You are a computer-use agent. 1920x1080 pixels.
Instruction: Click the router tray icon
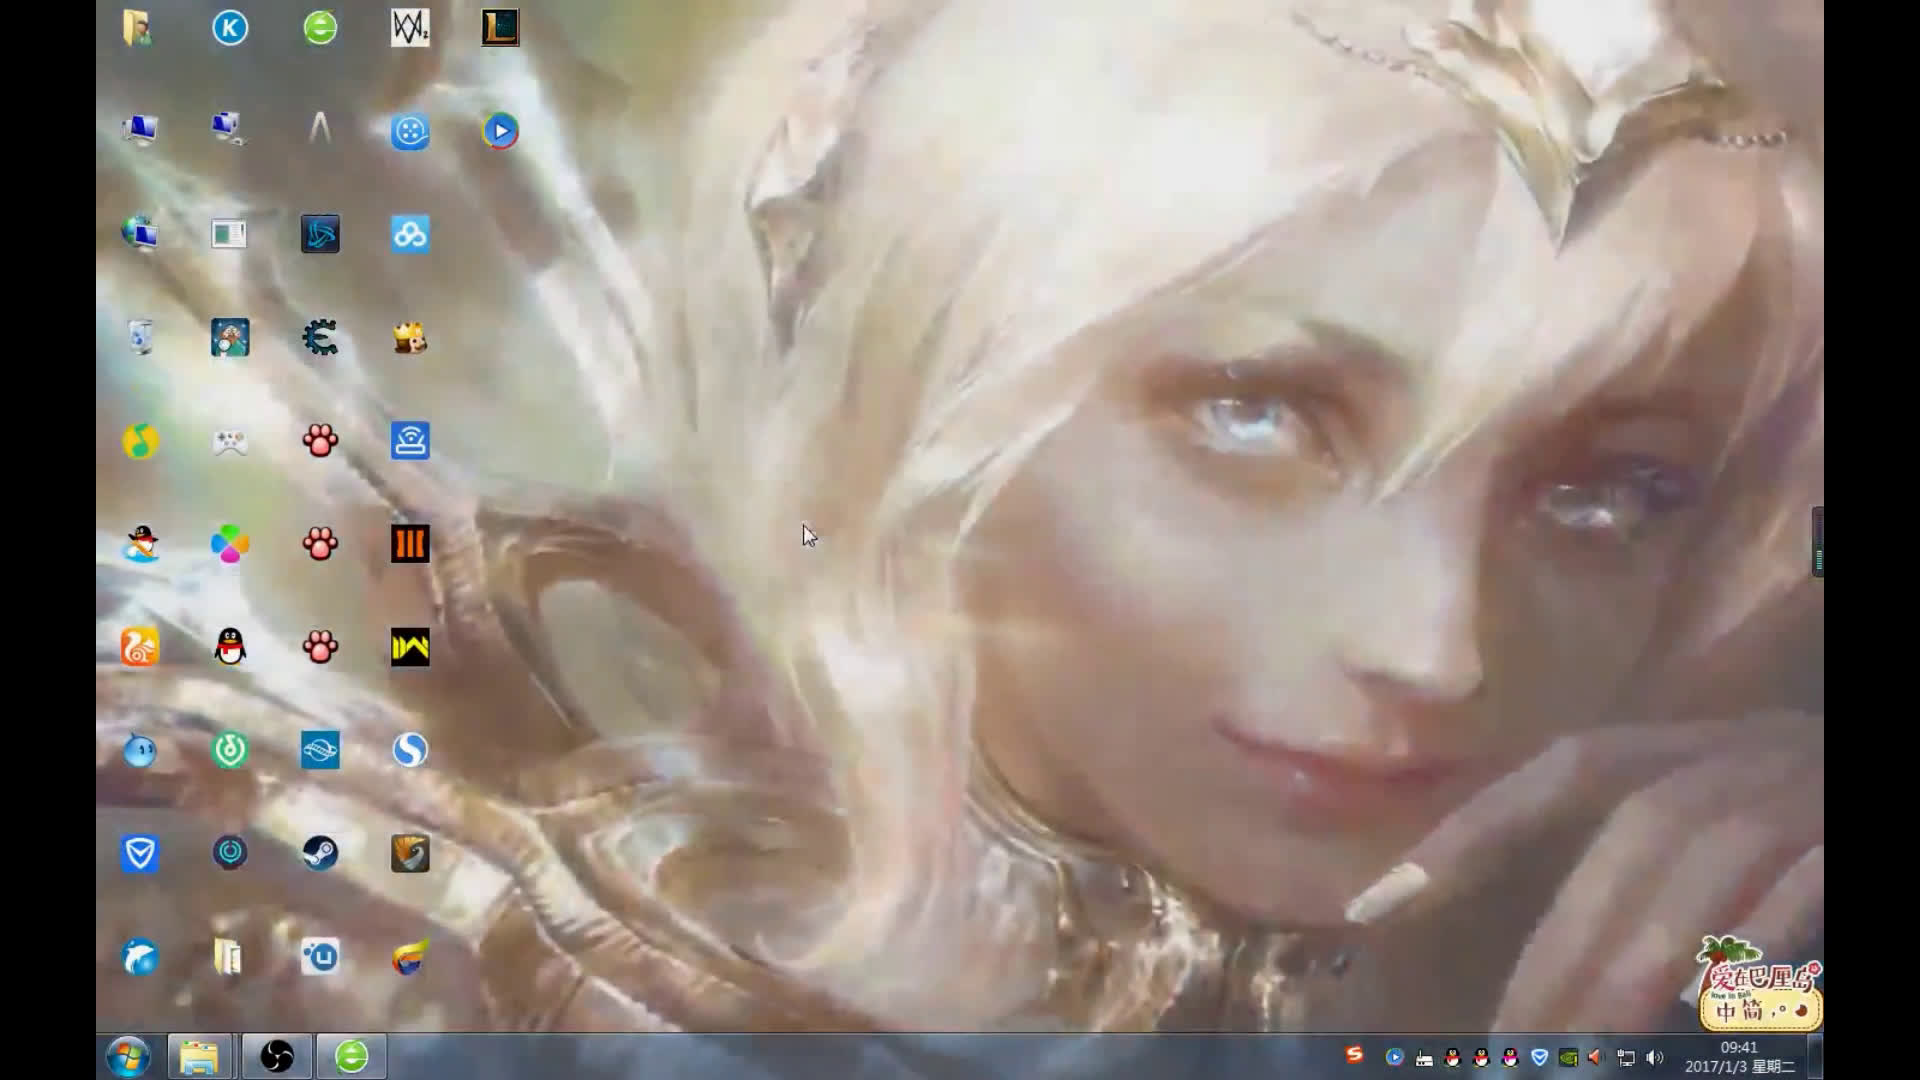coord(1424,1058)
